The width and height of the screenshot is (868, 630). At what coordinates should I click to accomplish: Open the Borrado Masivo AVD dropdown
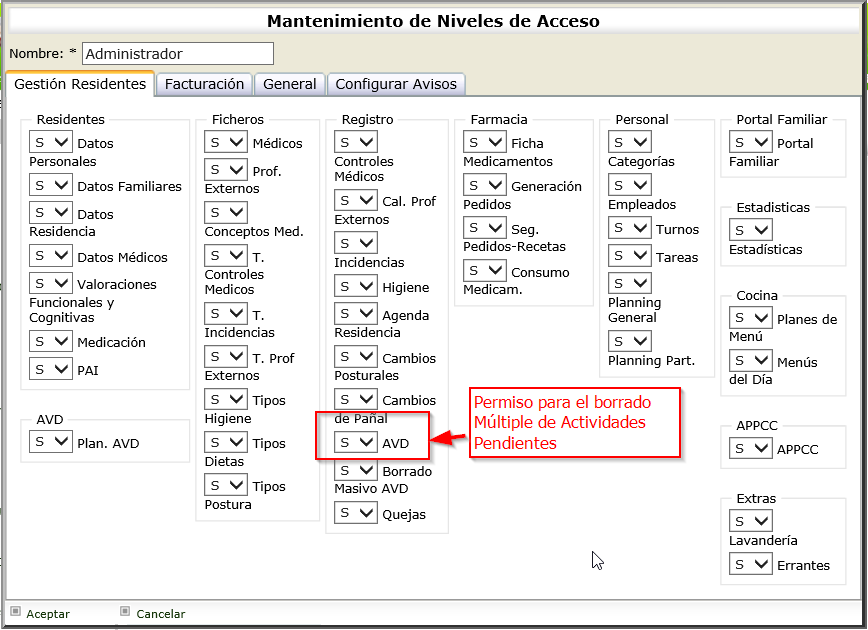click(x=355, y=469)
